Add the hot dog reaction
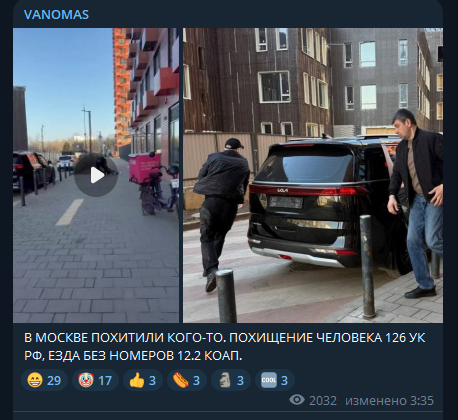Image resolution: width=458 pixels, height=420 pixels. coord(187,380)
